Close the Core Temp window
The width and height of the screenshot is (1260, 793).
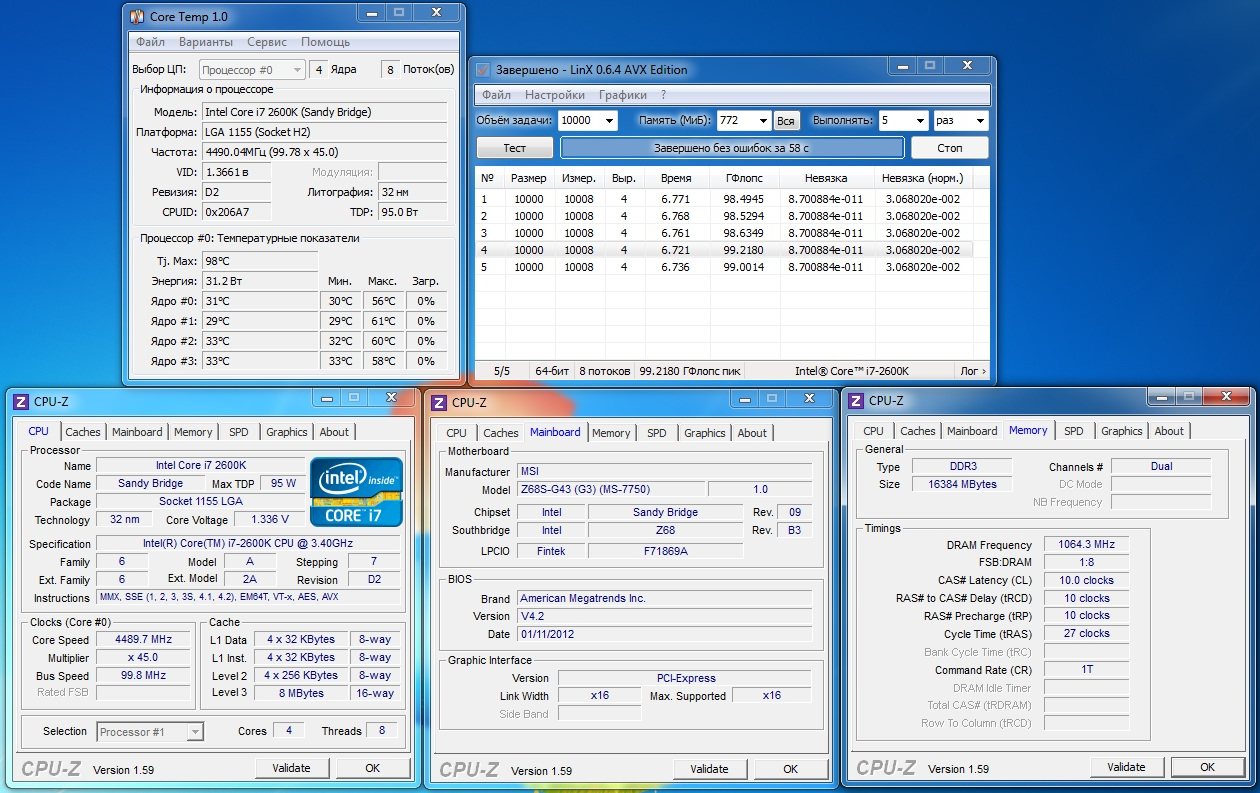coord(436,14)
